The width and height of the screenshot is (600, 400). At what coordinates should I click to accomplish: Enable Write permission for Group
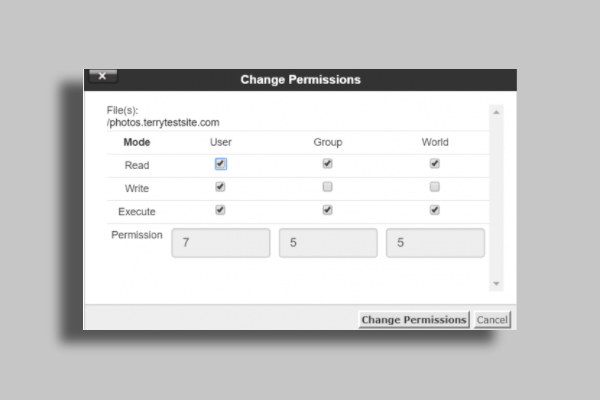[x=327, y=187]
